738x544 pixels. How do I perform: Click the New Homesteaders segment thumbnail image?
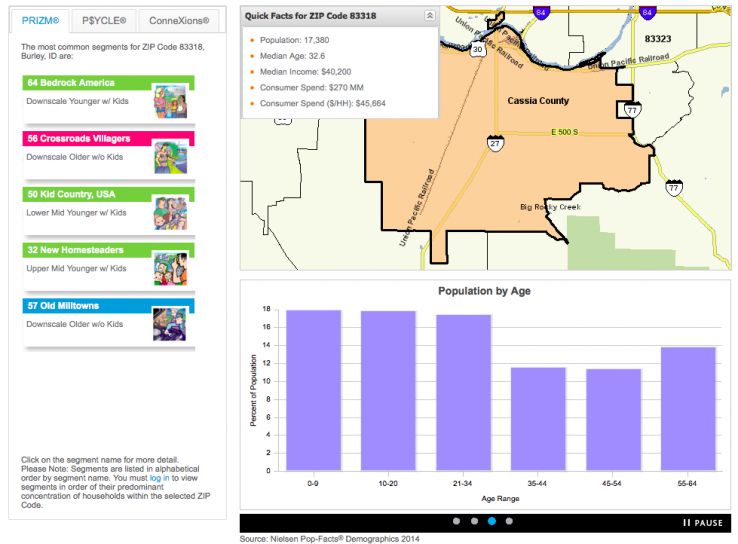pyautogui.click(x=169, y=268)
